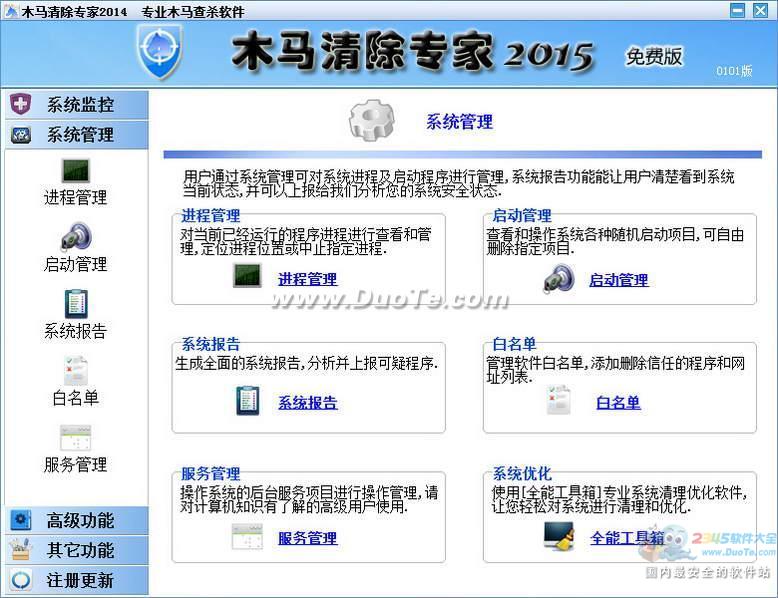Viewport: 778px width, 598px height.
Task: Click the 免费版 label in the banner
Action: [x=654, y=56]
